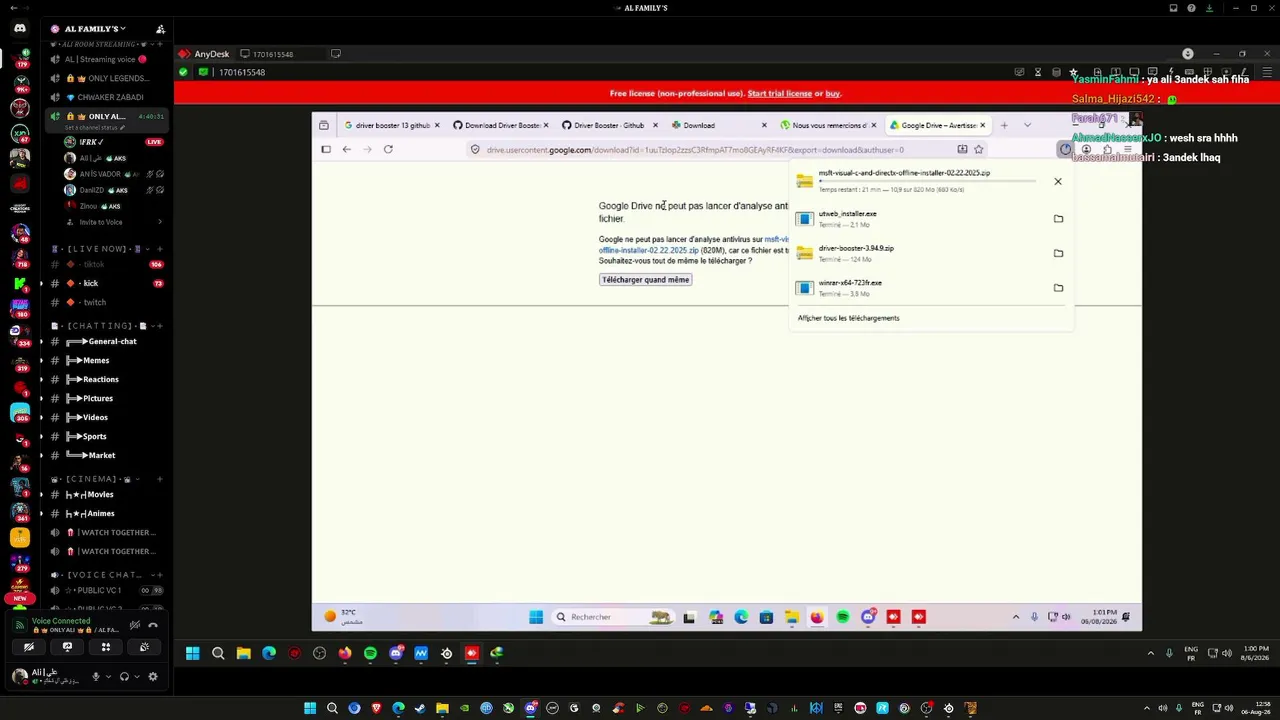The height and width of the screenshot is (720, 1280).
Task: Open the General-chat channel
Action: point(105,341)
